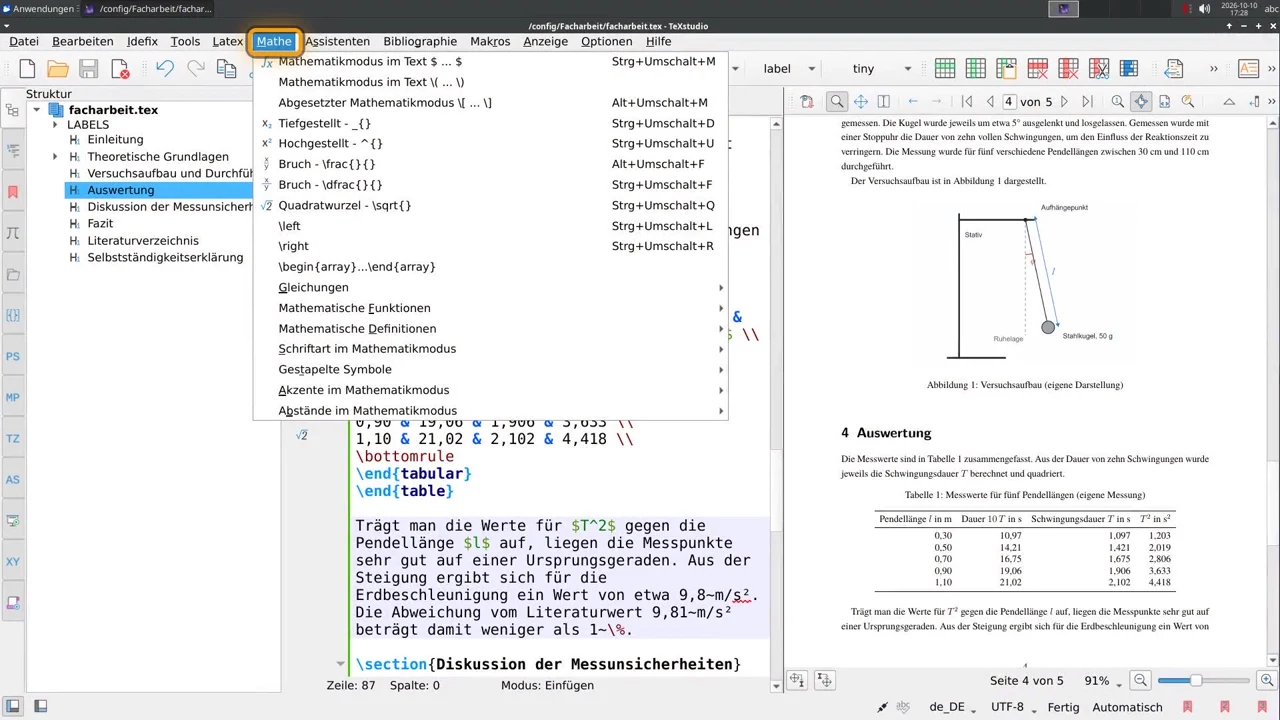
Task: Choose Bruch - \frac{}{} menu entry
Action: click(490, 164)
